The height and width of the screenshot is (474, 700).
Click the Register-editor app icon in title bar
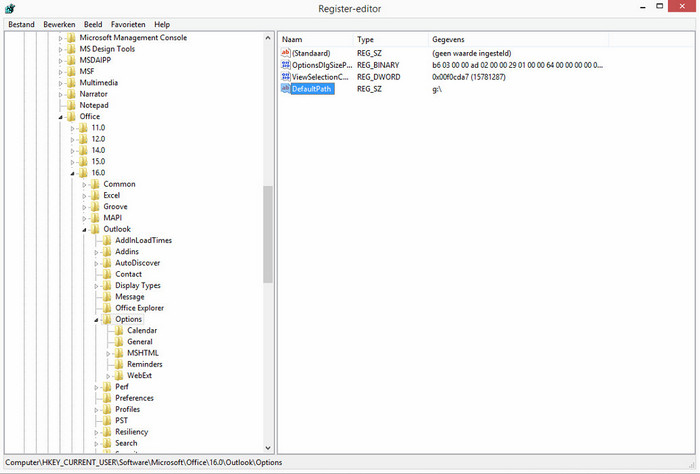point(10,8)
